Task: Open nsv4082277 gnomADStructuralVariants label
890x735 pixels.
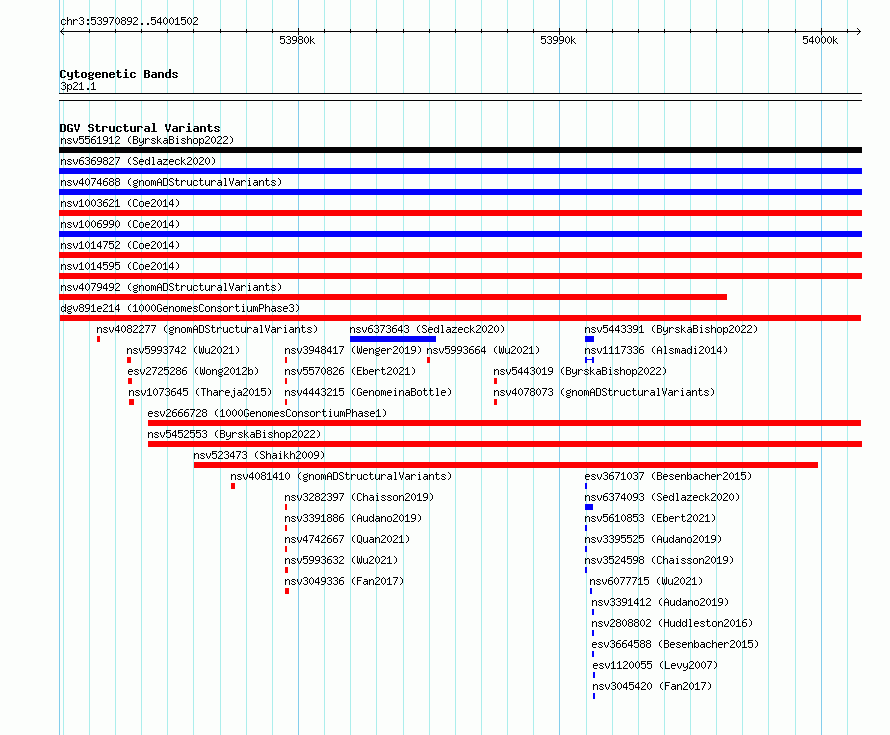Action: pyautogui.click(x=207, y=329)
